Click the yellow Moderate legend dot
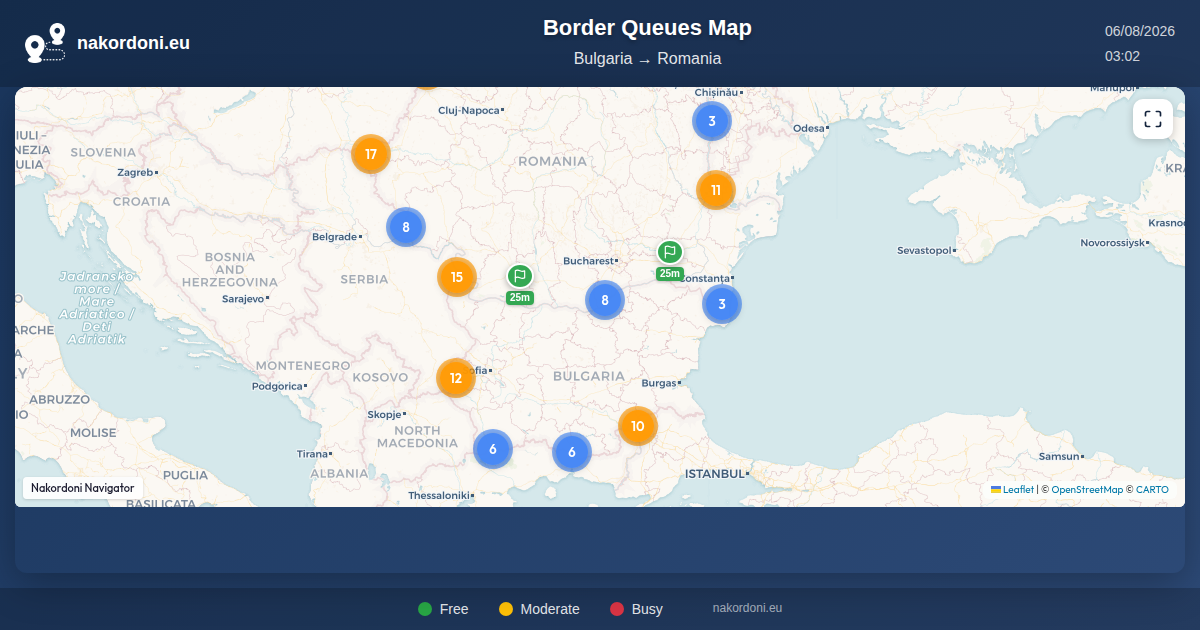 click(506, 609)
